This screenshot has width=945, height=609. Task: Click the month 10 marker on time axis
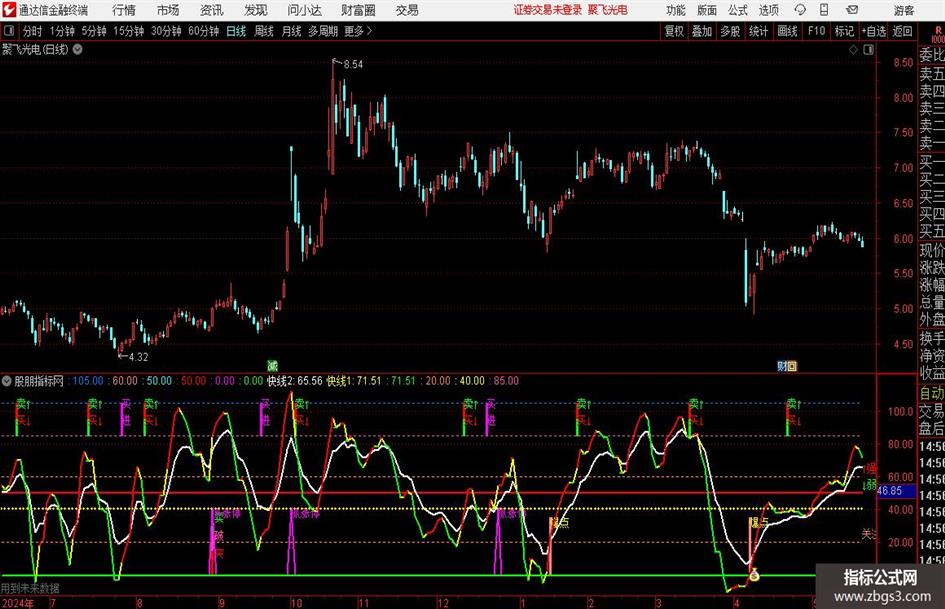point(296,603)
